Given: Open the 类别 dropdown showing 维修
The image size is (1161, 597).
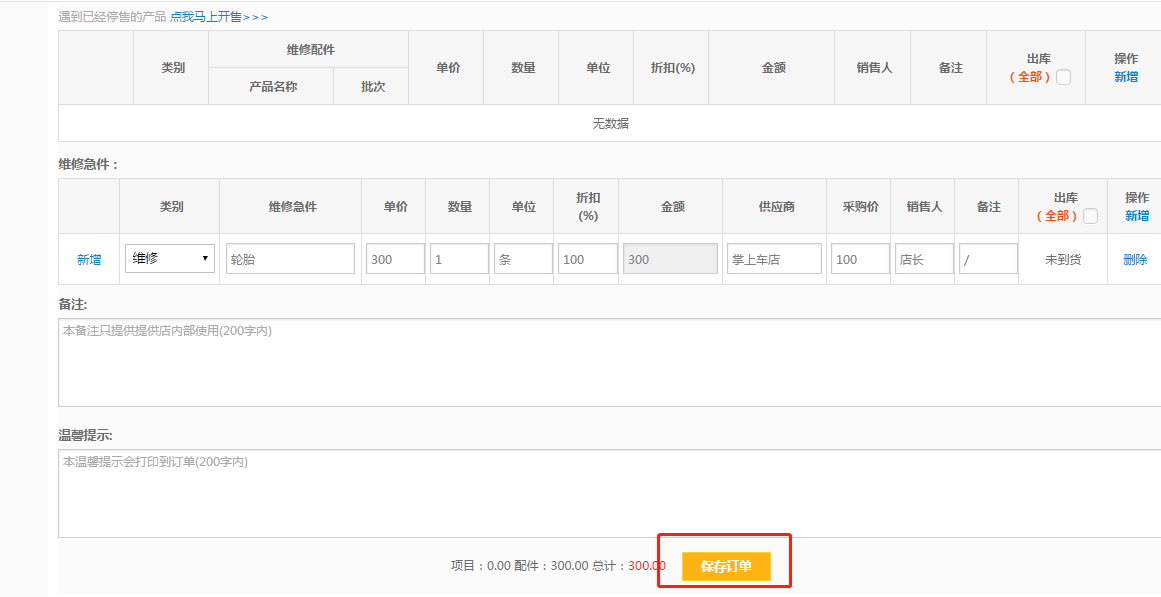Looking at the screenshot, I should 169,259.
